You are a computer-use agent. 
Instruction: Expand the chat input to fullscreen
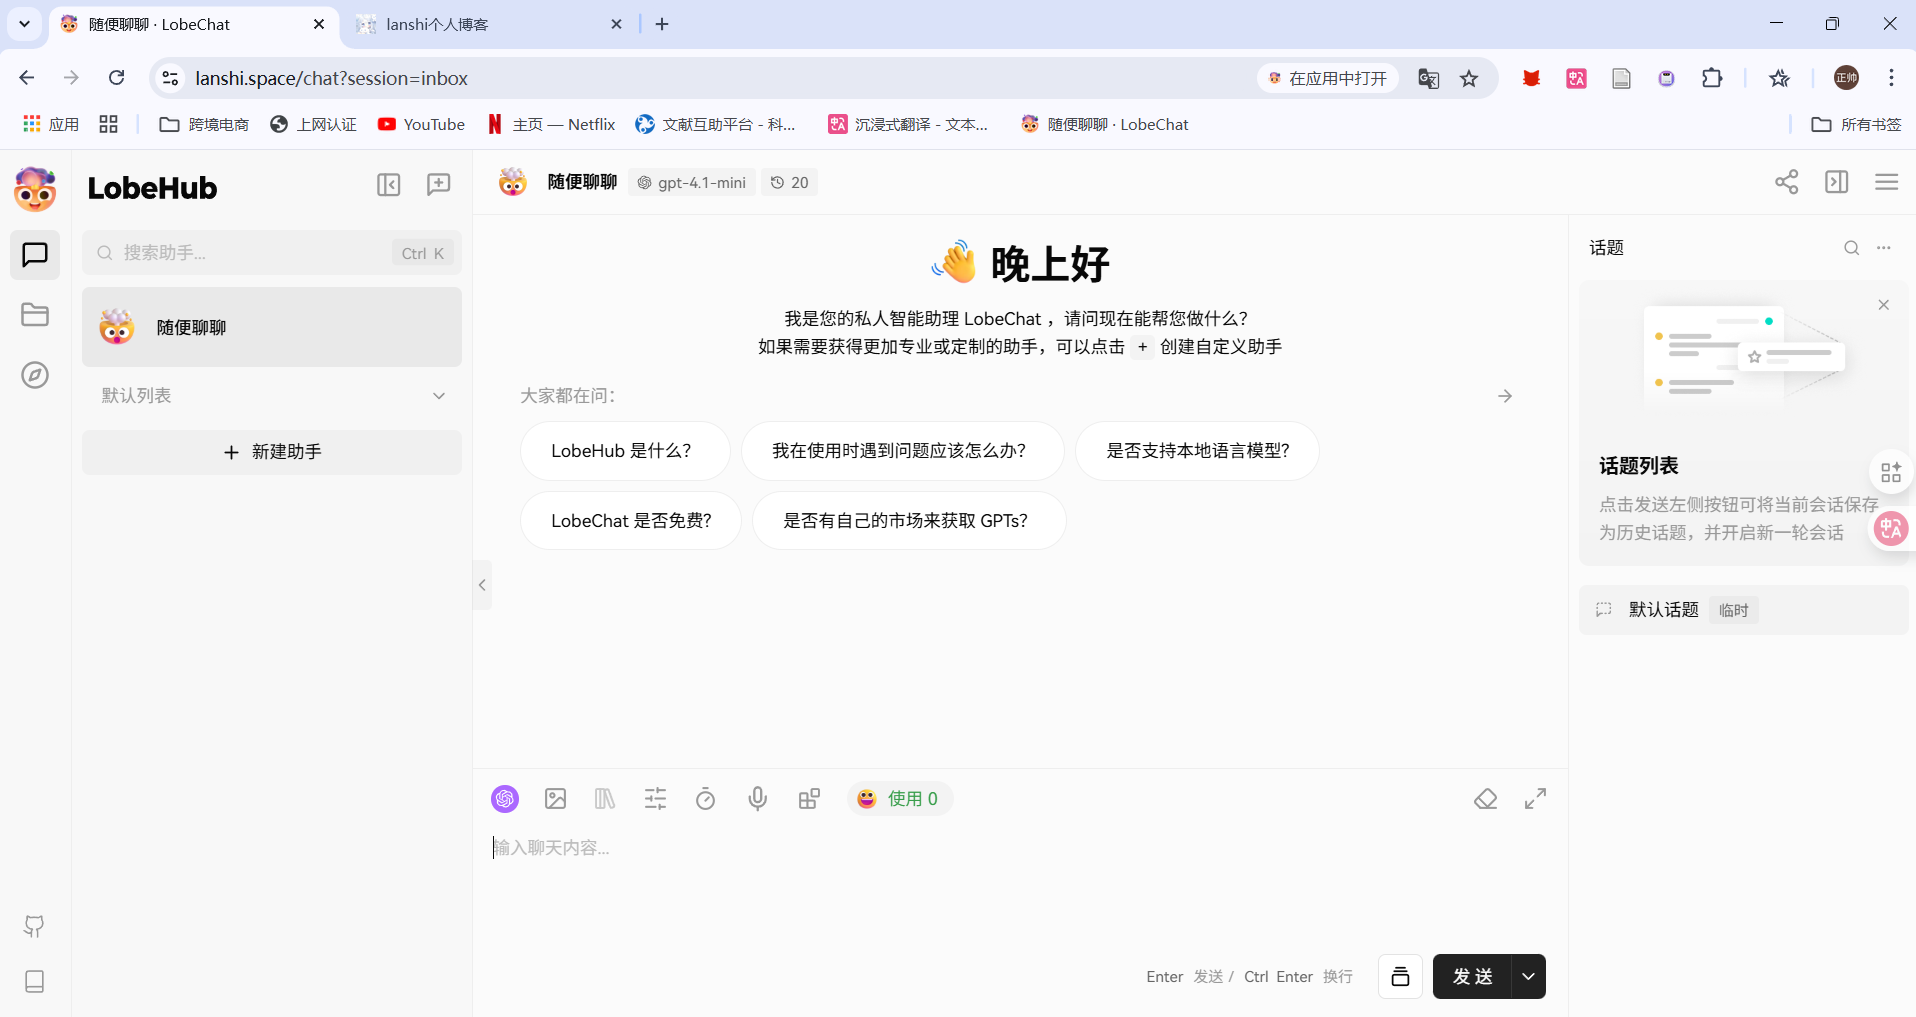pos(1535,798)
